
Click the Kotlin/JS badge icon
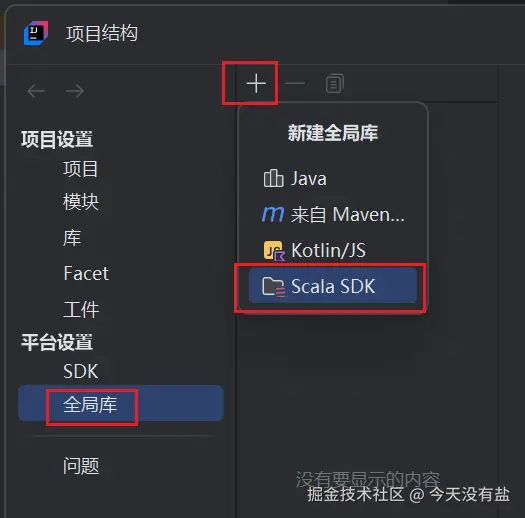[x=274, y=251]
